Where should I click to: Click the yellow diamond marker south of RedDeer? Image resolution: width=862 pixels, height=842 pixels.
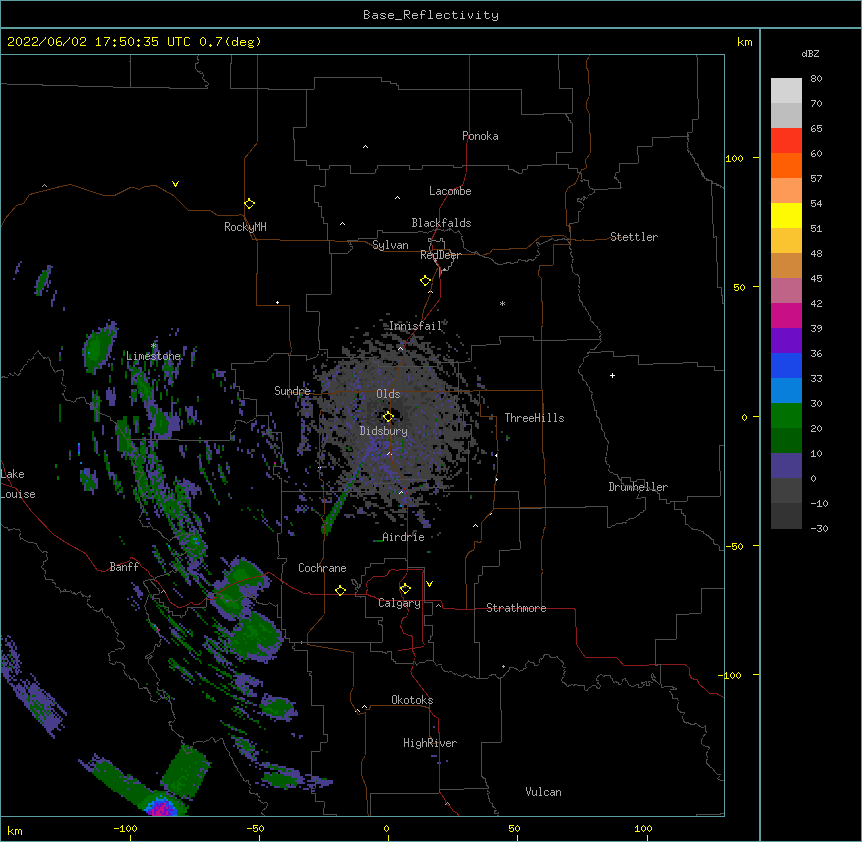click(x=426, y=281)
